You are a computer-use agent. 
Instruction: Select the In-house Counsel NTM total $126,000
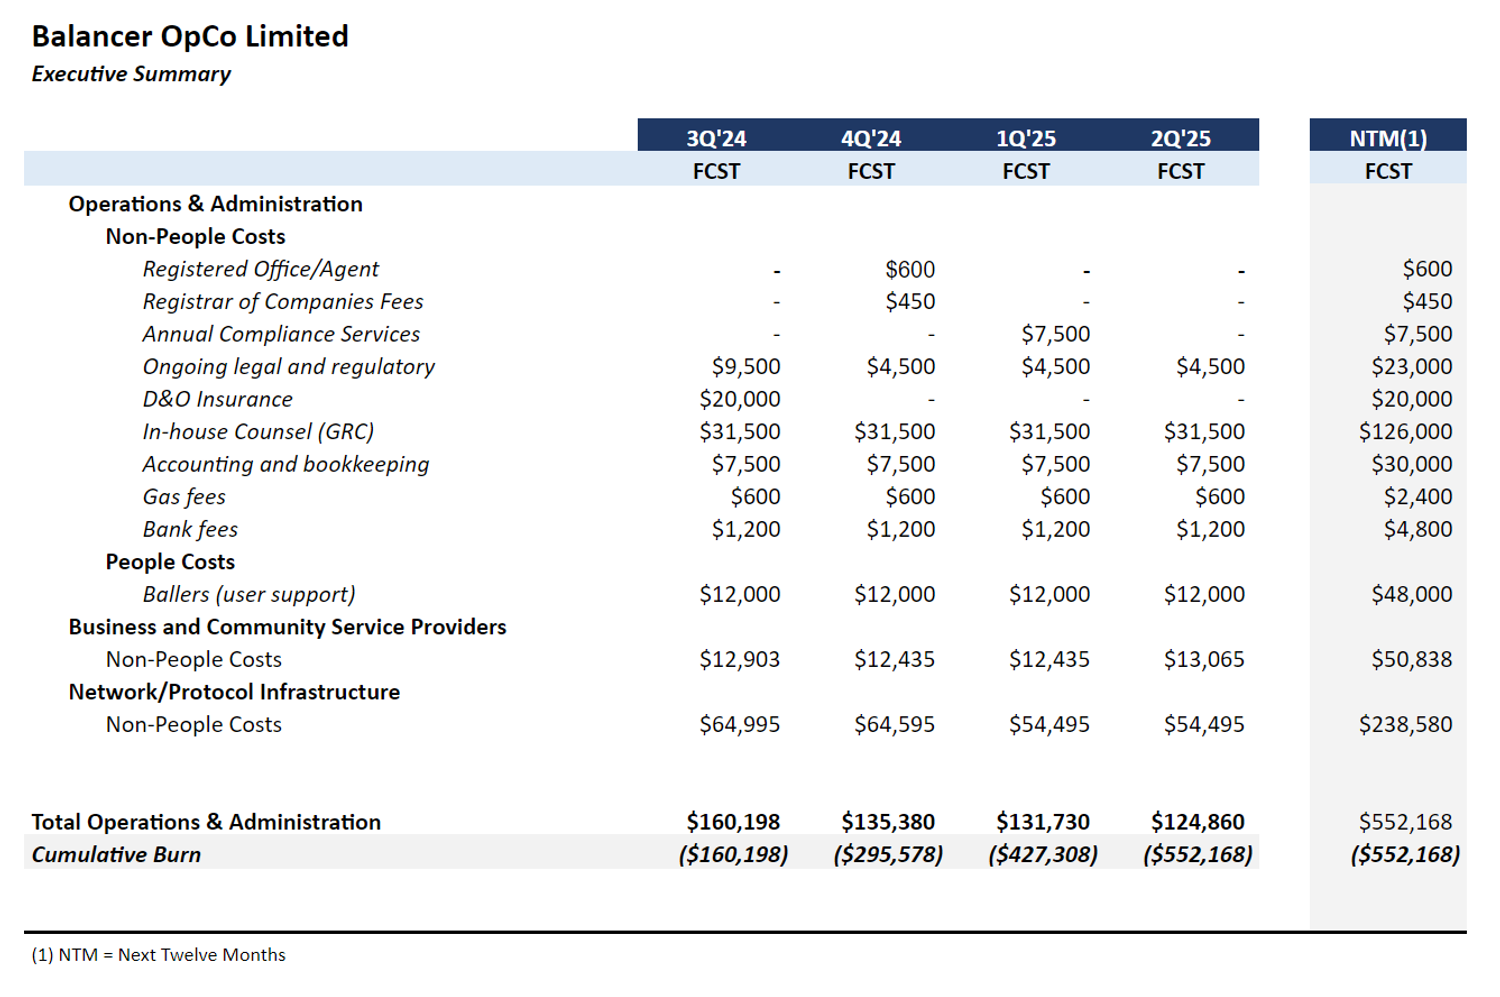pos(1405,432)
